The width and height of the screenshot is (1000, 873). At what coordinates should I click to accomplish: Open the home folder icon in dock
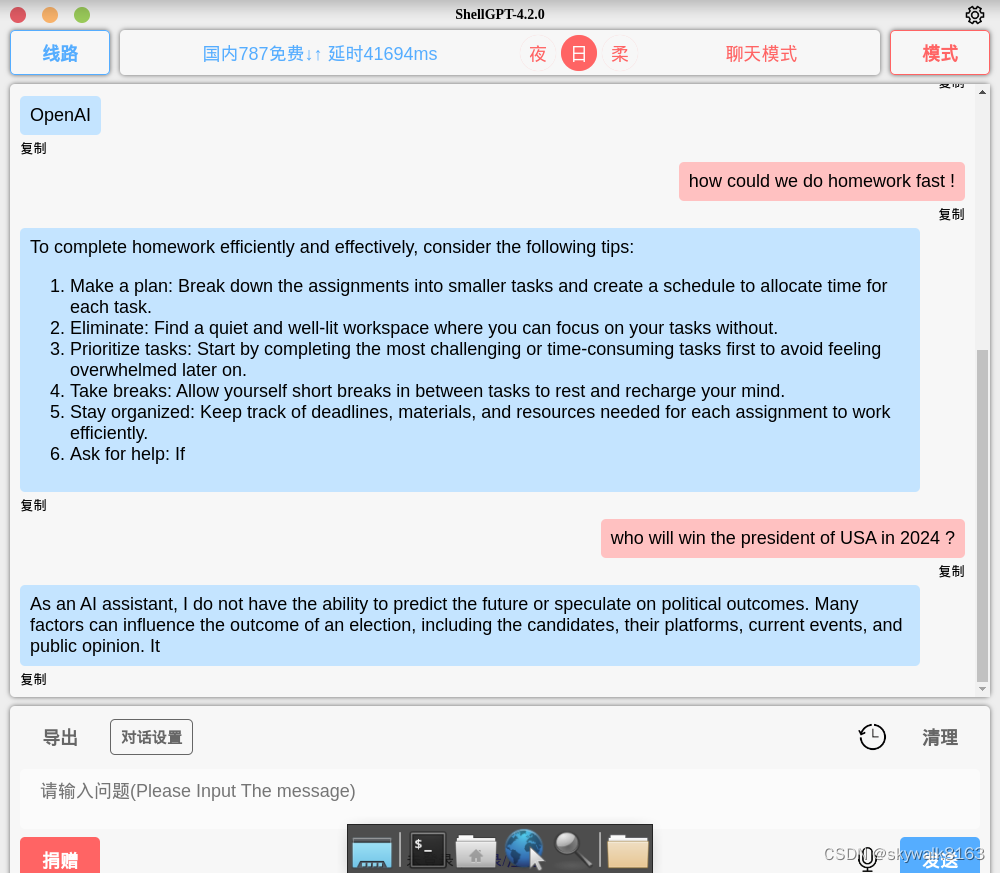[476, 852]
